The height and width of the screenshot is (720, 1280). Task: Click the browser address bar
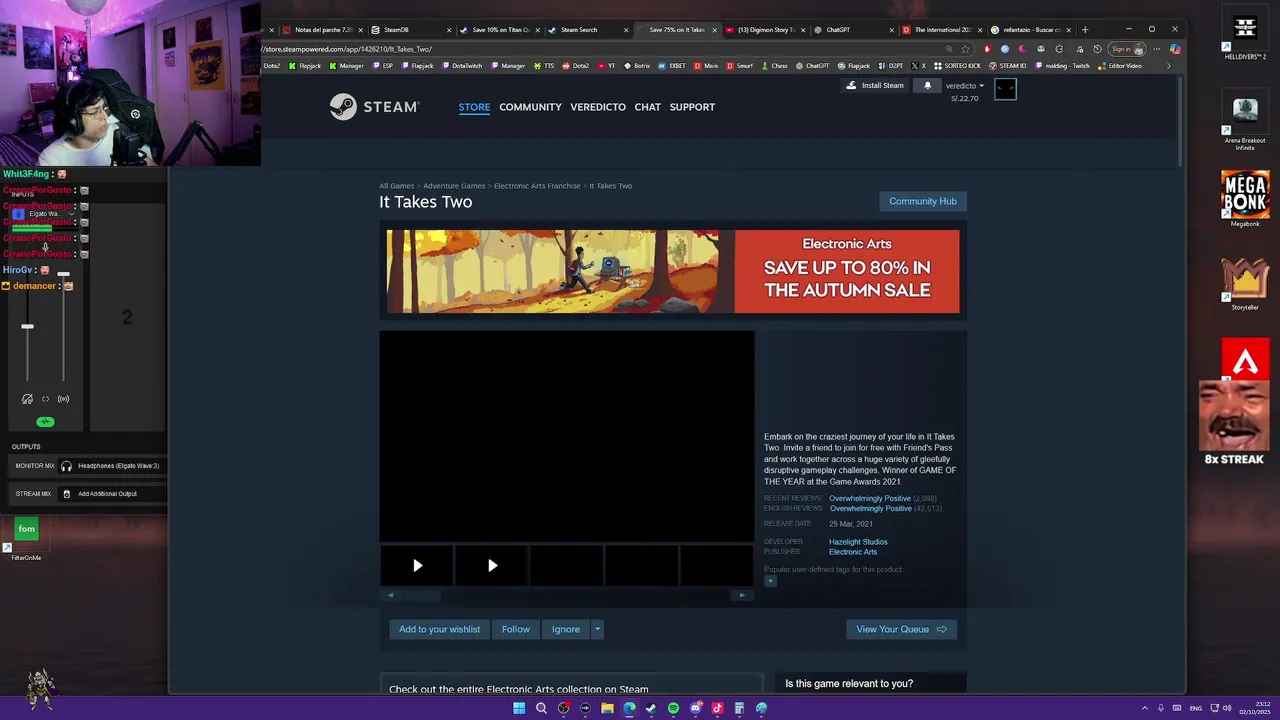[600, 49]
